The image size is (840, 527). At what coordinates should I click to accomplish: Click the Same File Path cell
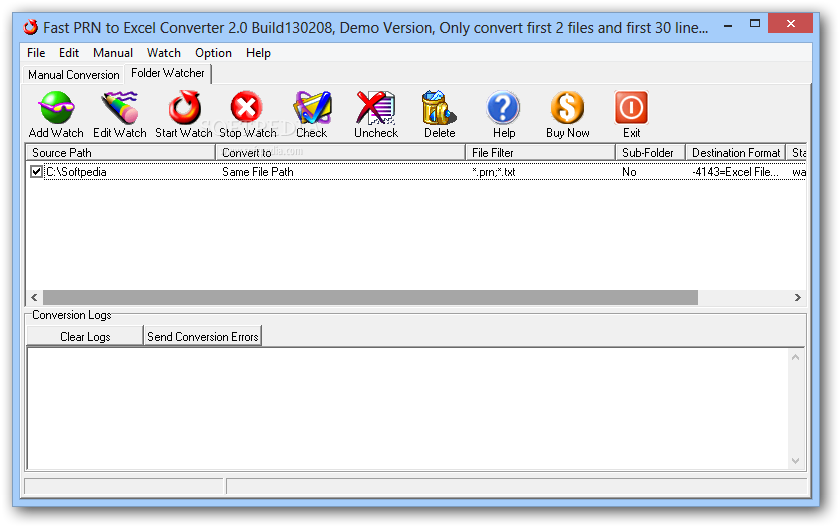[x=258, y=172]
